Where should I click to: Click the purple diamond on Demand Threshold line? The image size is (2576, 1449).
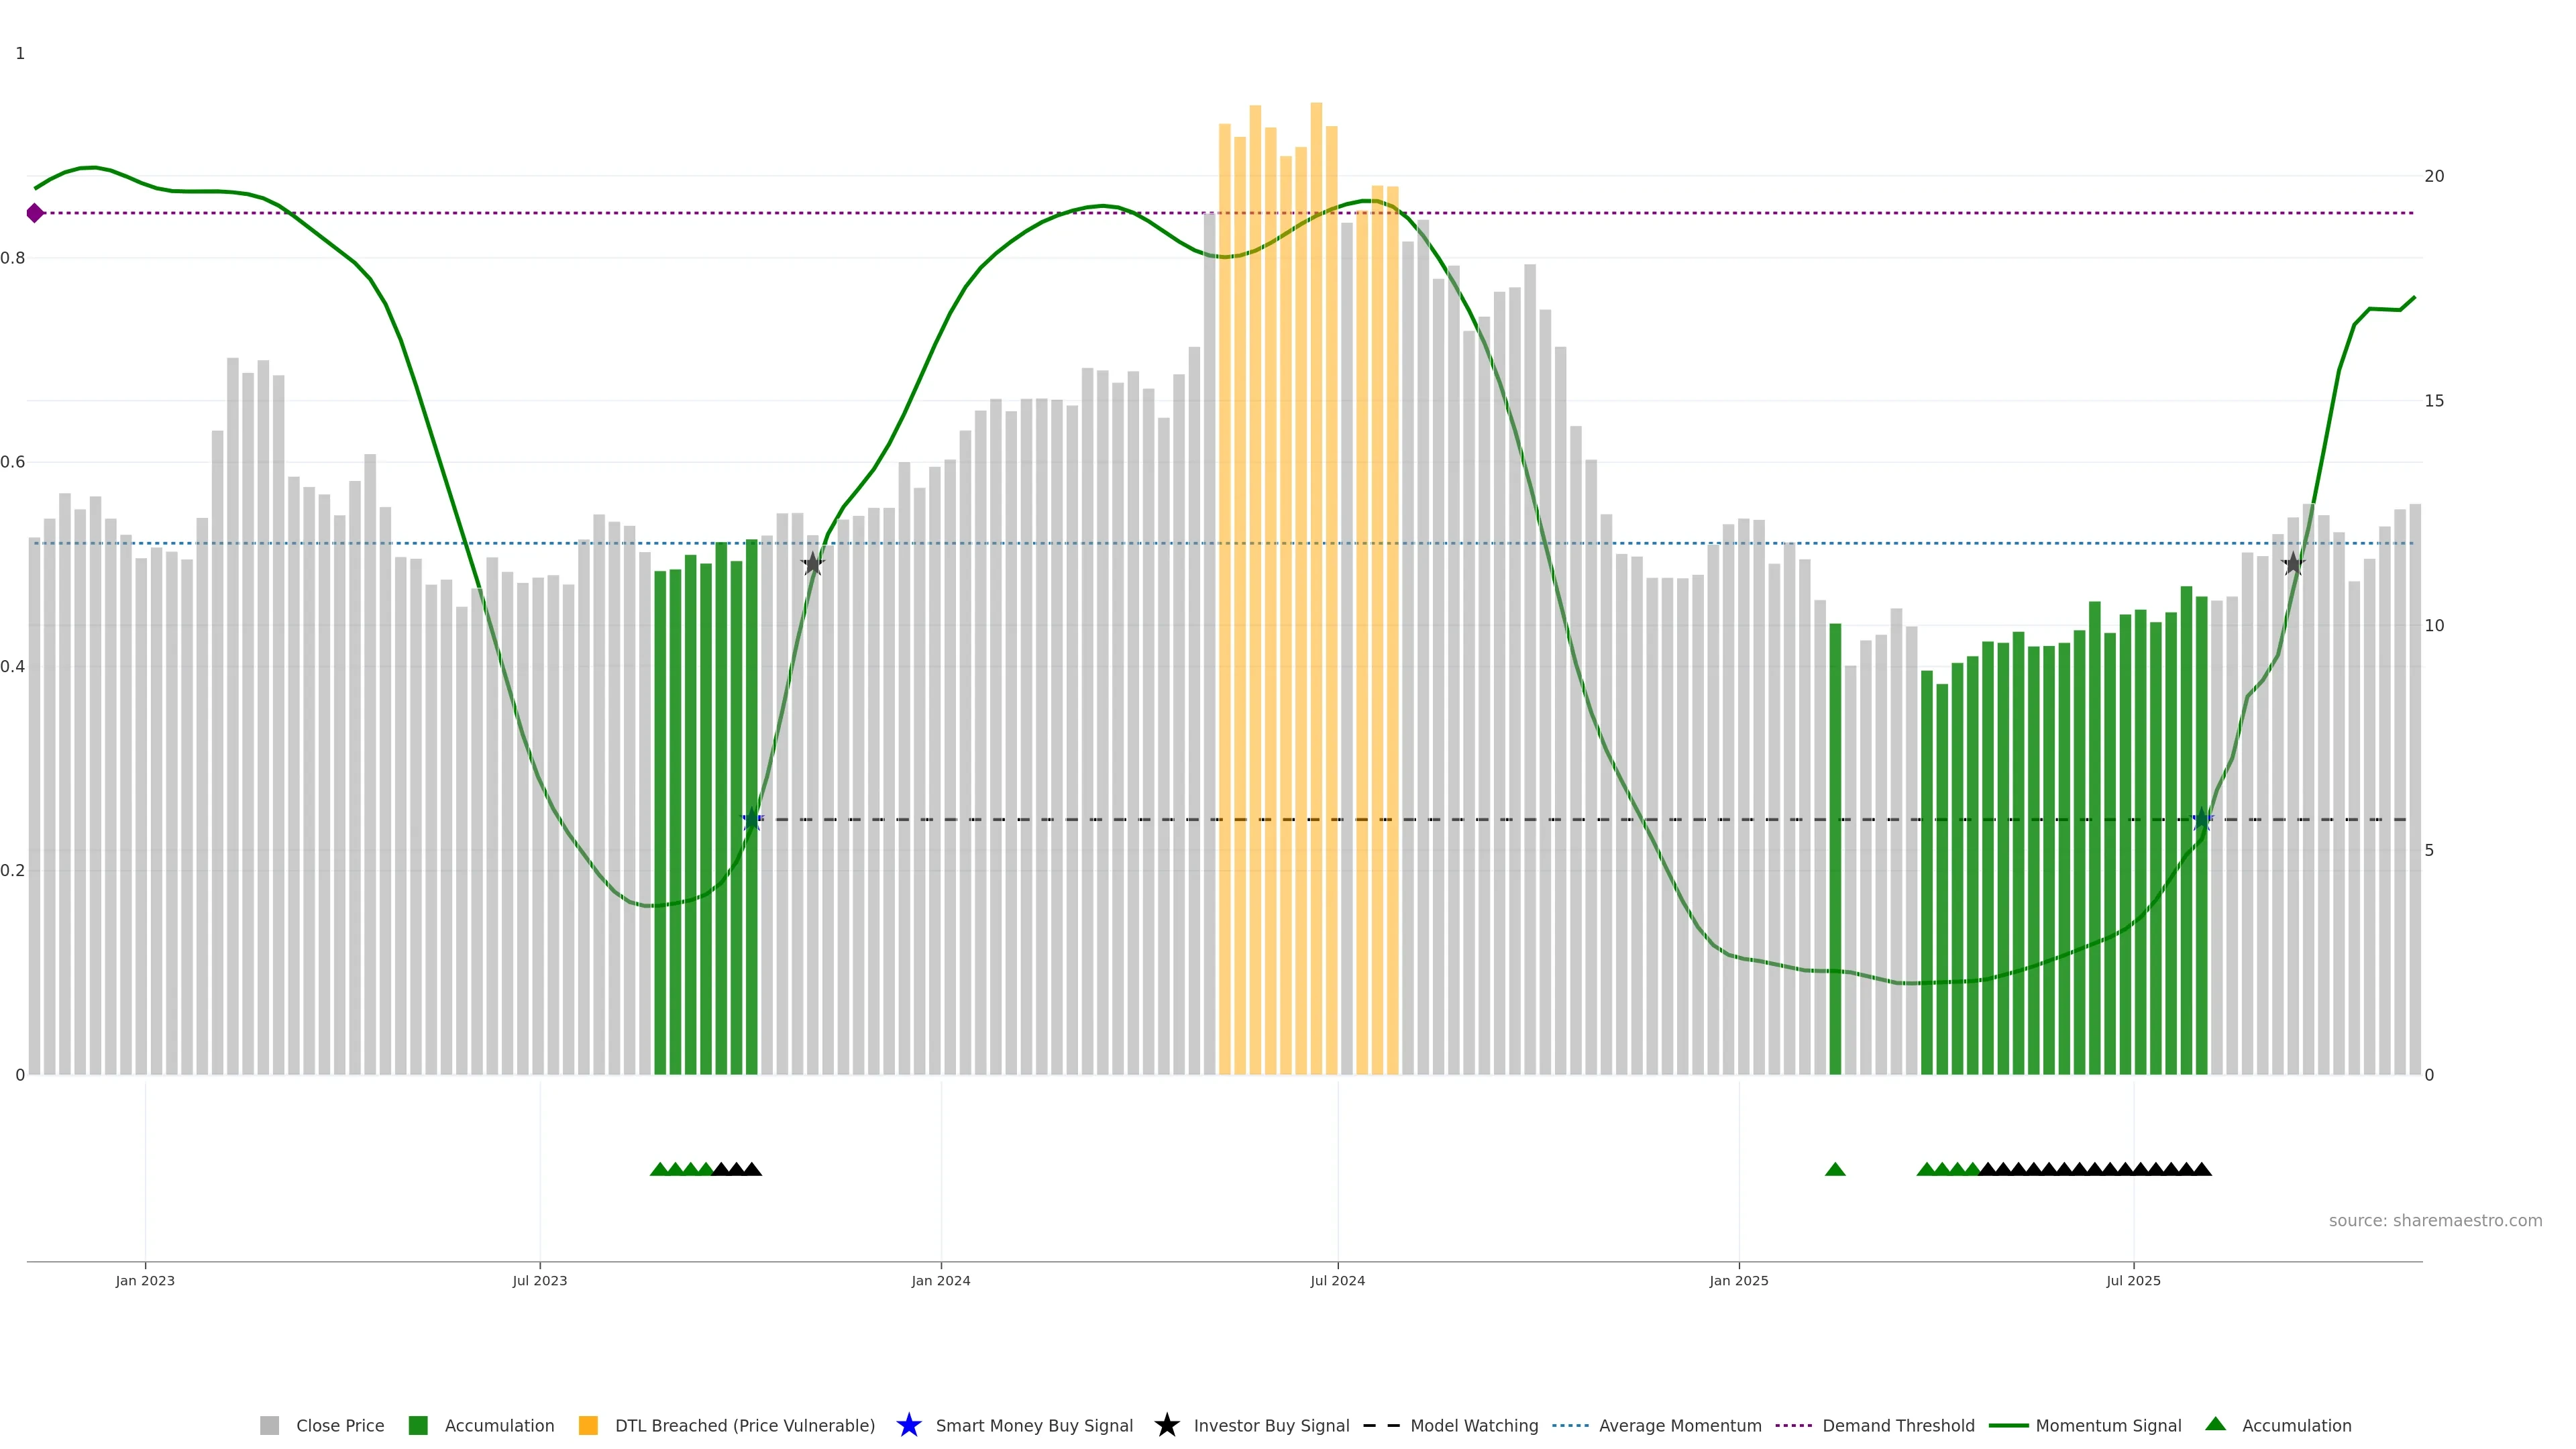pyautogui.click(x=35, y=213)
